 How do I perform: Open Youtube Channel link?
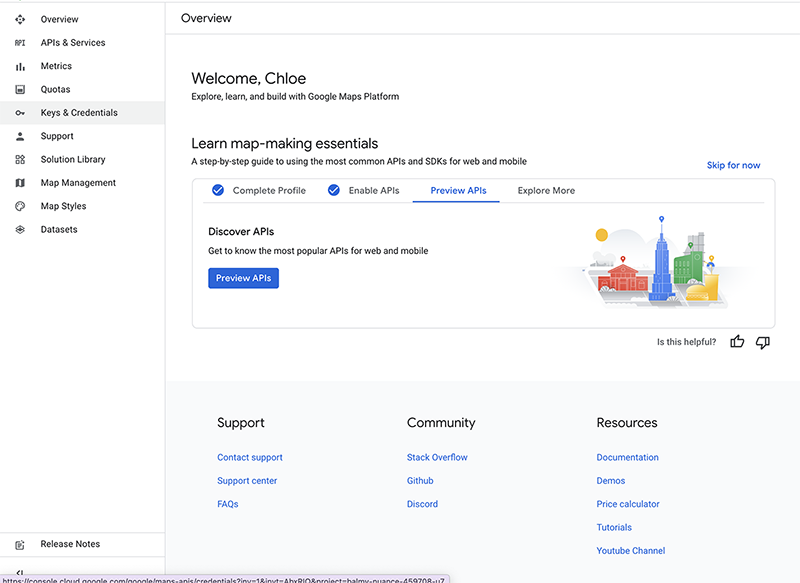tap(631, 551)
